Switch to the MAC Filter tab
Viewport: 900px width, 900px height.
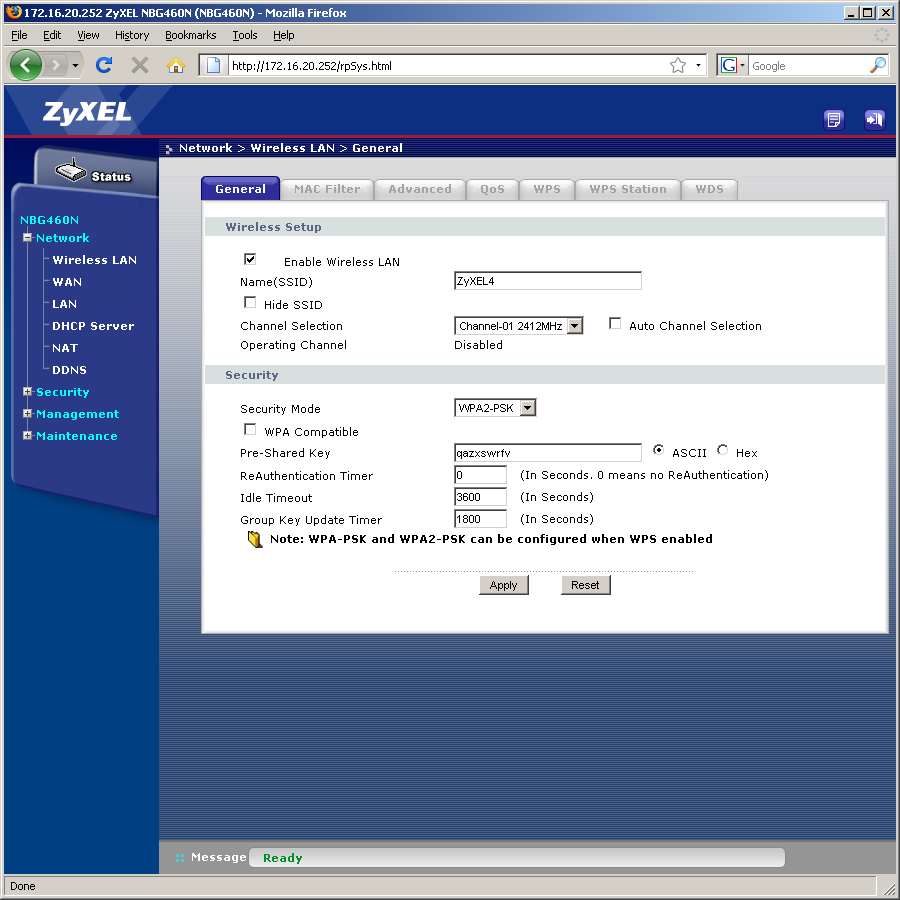pyautogui.click(x=327, y=189)
